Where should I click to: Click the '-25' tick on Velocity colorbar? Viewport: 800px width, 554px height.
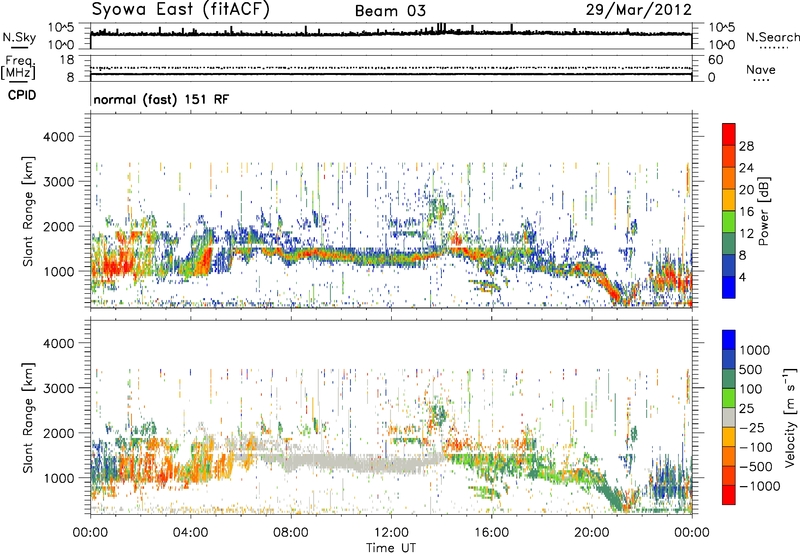point(753,427)
